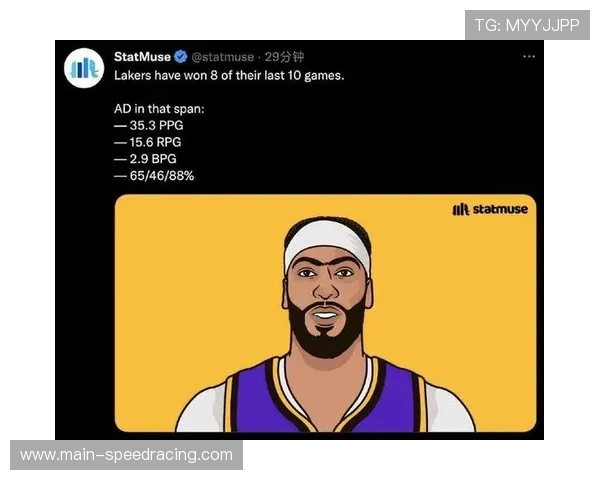Screen dimensions: 600x480
Task: Click the white headband on the illustration
Action: (x=327, y=241)
